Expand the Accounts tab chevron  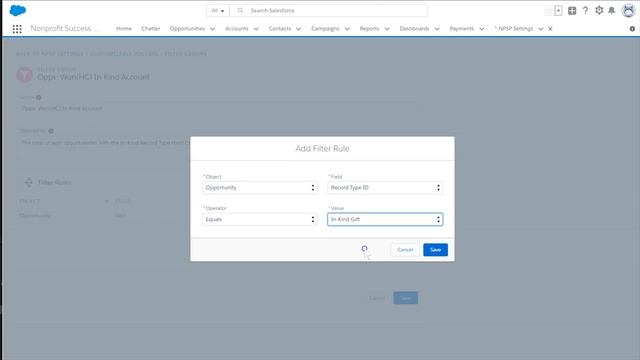coord(256,29)
